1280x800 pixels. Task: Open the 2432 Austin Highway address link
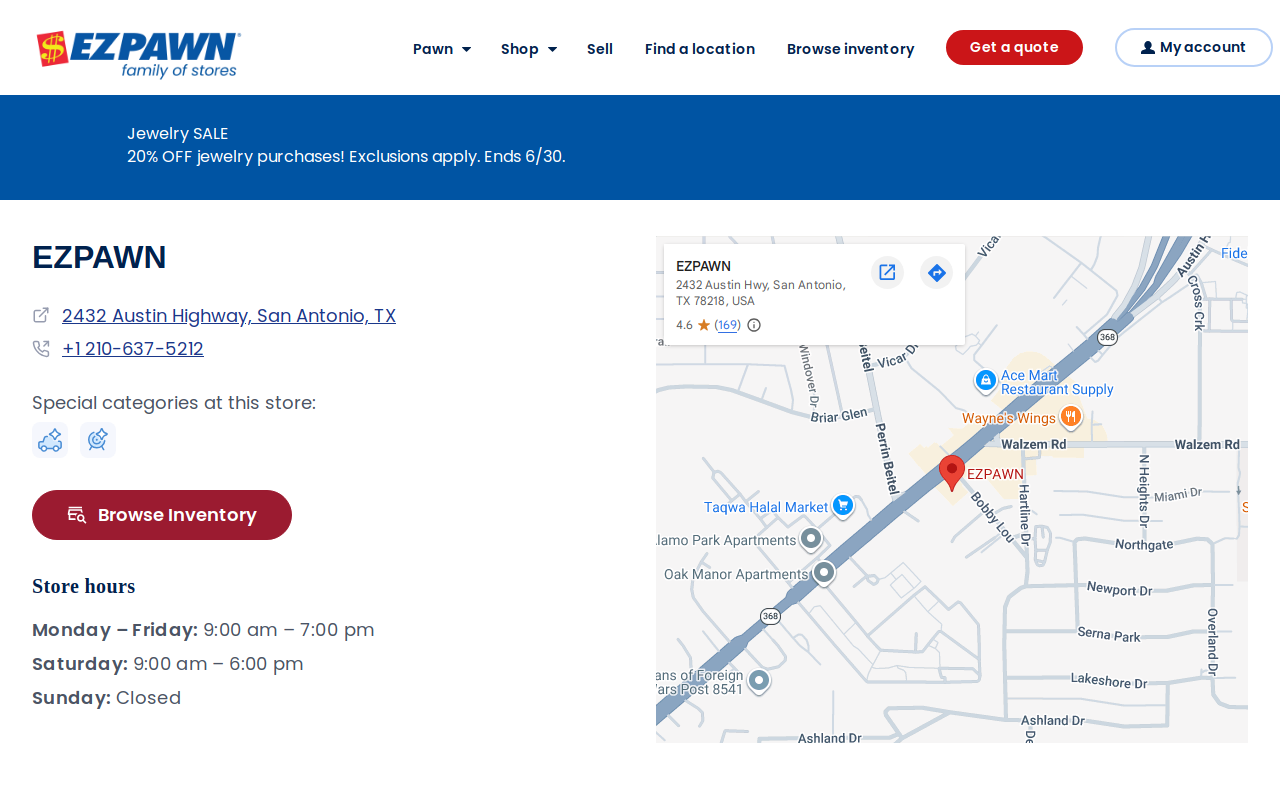pos(229,316)
